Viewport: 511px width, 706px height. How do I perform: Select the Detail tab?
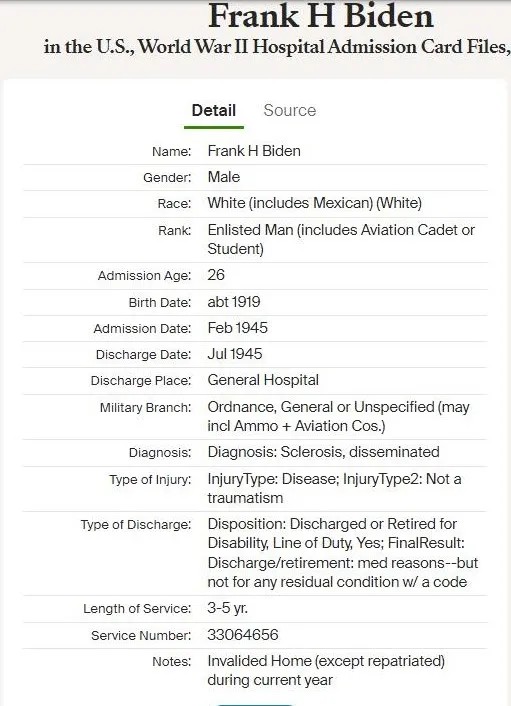214,110
